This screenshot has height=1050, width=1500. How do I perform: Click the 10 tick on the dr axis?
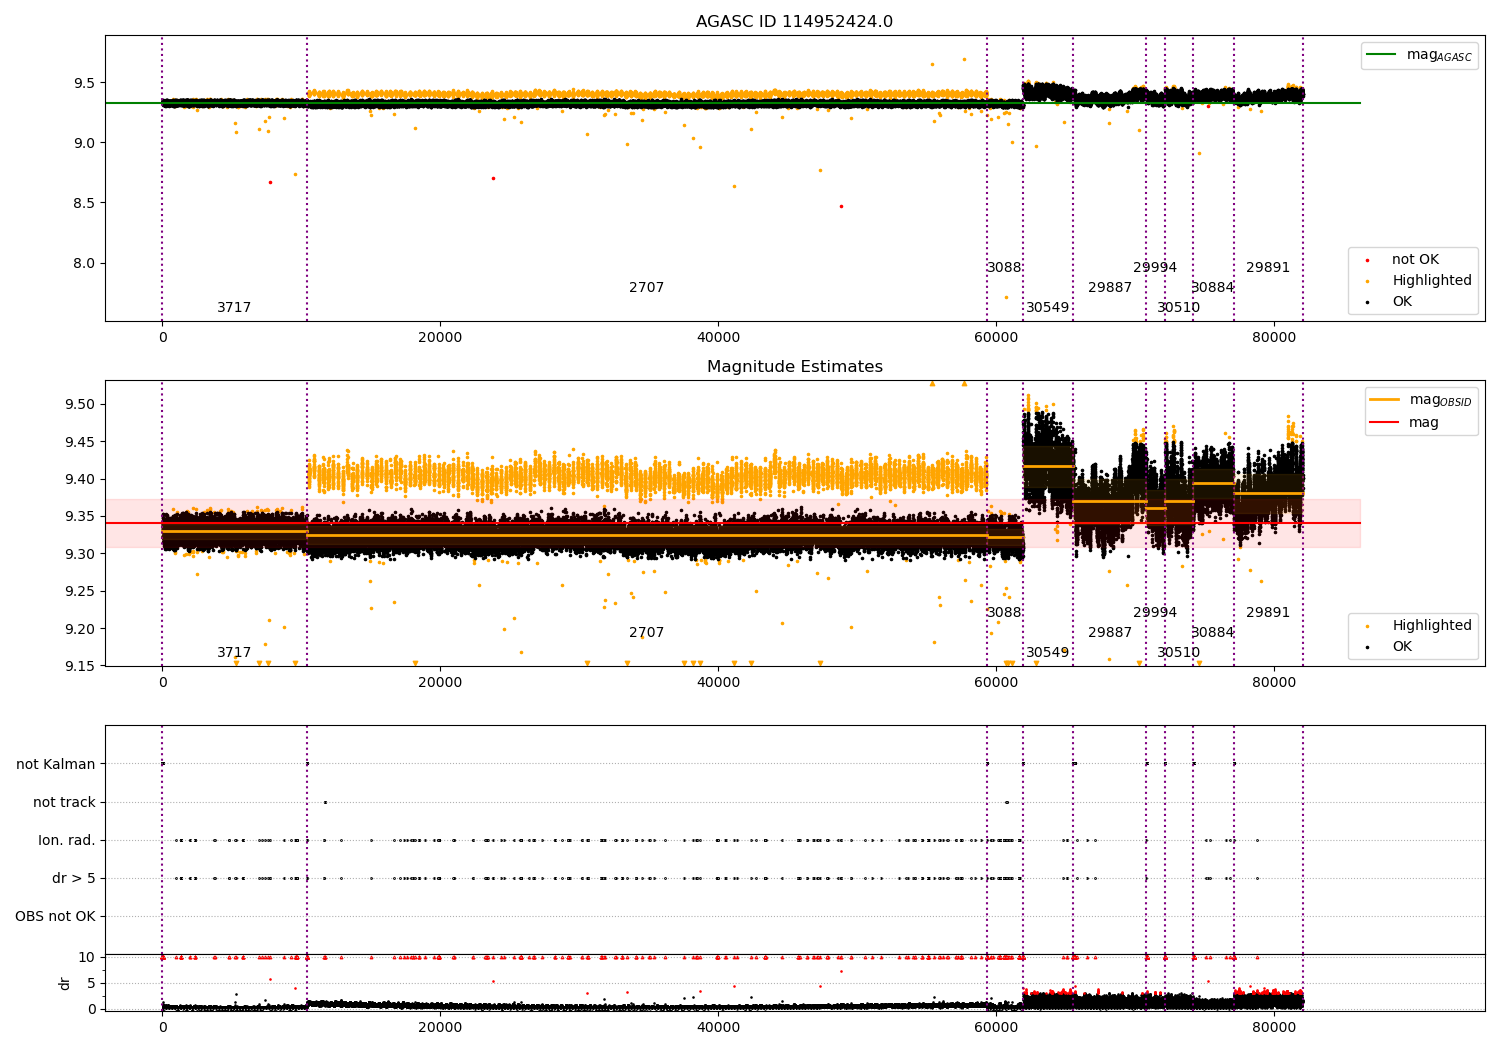tap(87, 958)
